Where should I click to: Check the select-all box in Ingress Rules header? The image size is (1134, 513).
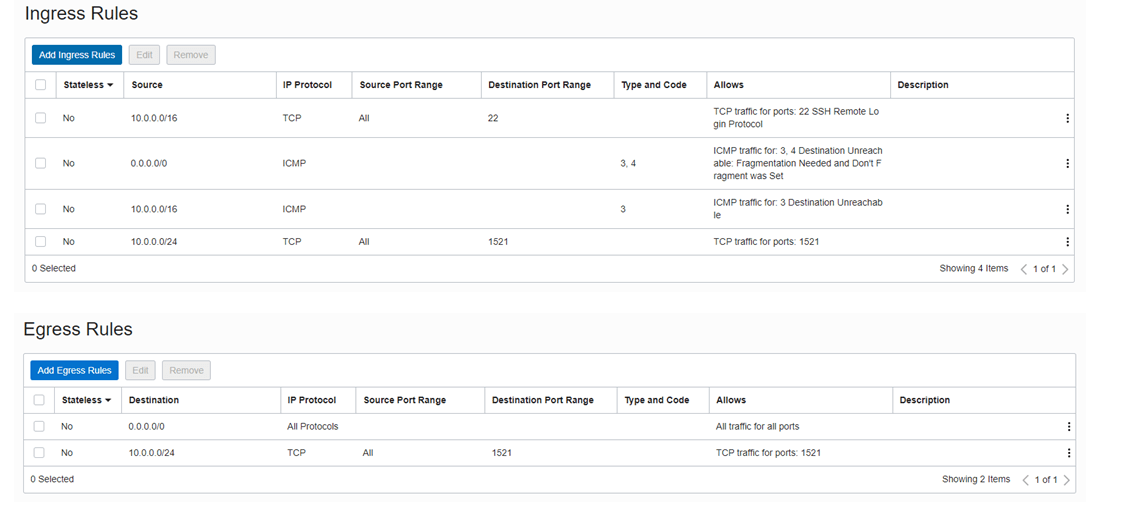41,85
